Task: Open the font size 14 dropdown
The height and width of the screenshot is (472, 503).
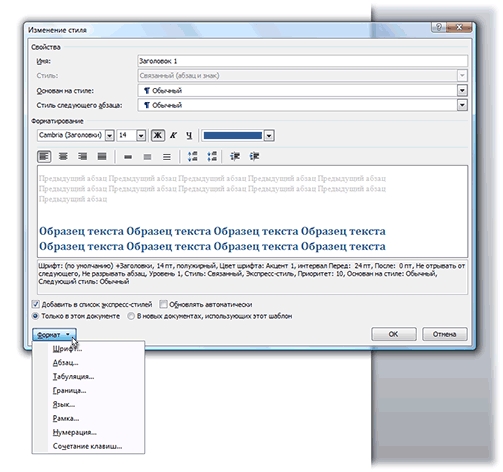Action: [141, 135]
